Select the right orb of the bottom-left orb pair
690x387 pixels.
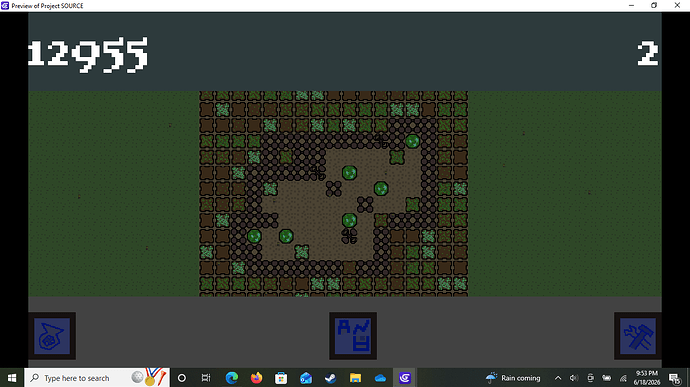[286, 236]
